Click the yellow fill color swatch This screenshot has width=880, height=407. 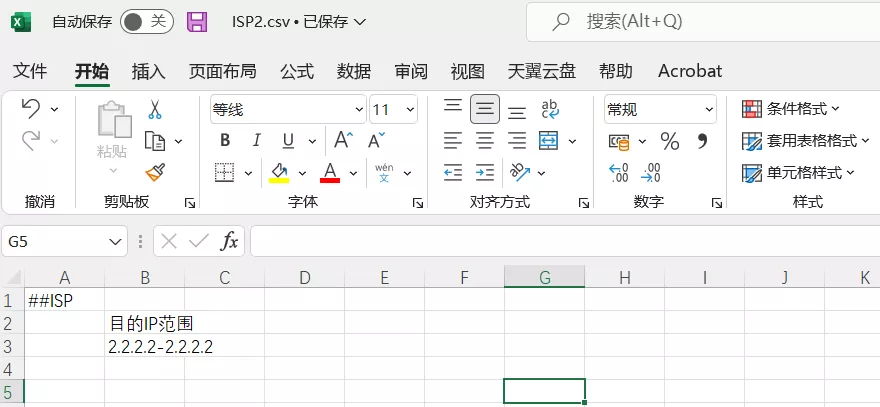coord(279,173)
